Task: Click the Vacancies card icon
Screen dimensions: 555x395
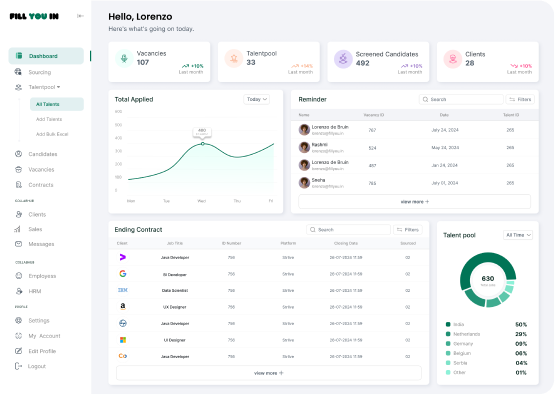Action: [x=124, y=58]
